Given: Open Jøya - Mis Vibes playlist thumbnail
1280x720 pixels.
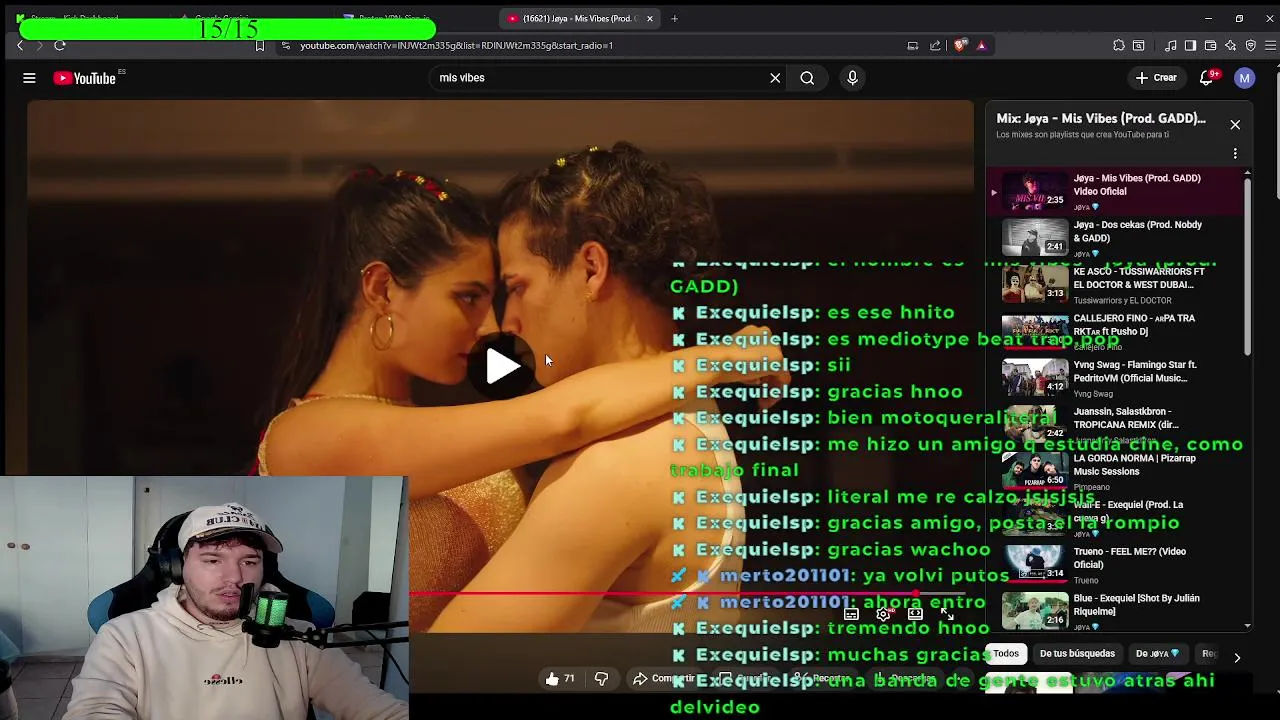Looking at the screenshot, I should click(1035, 191).
